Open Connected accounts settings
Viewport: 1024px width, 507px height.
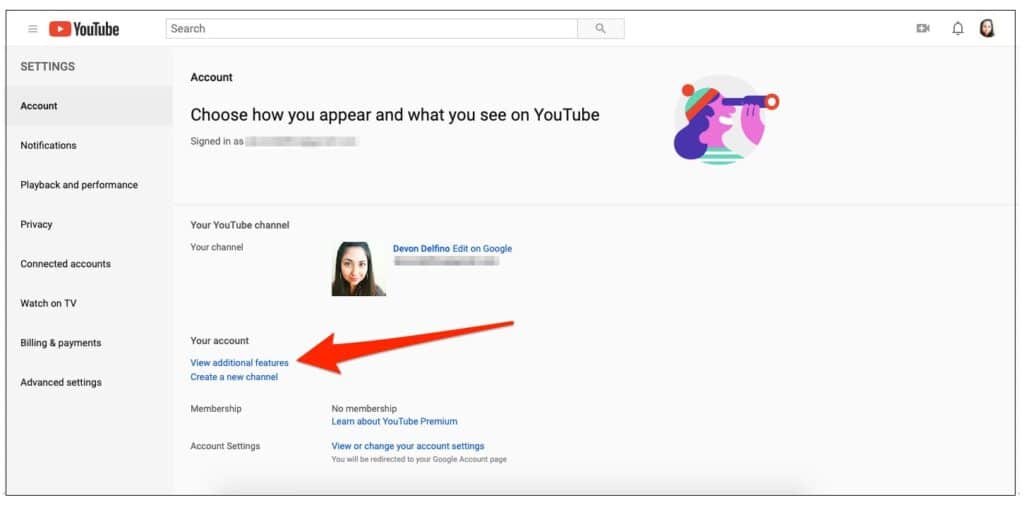click(65, 264)
